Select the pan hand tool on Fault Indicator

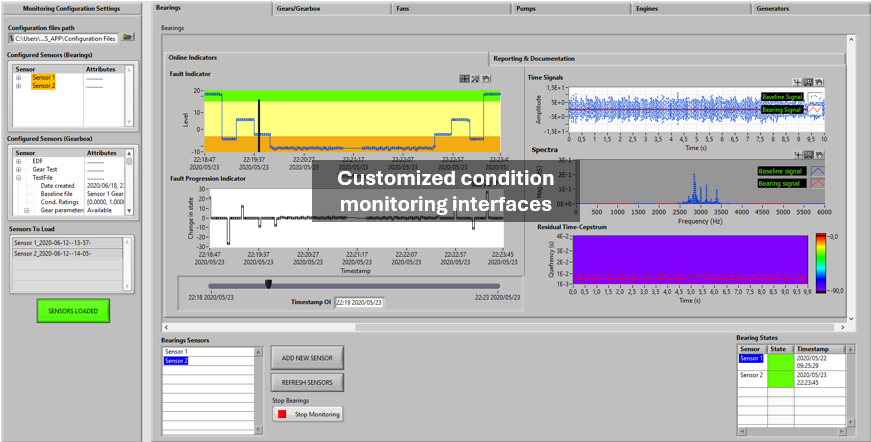[x=487, y=78]
